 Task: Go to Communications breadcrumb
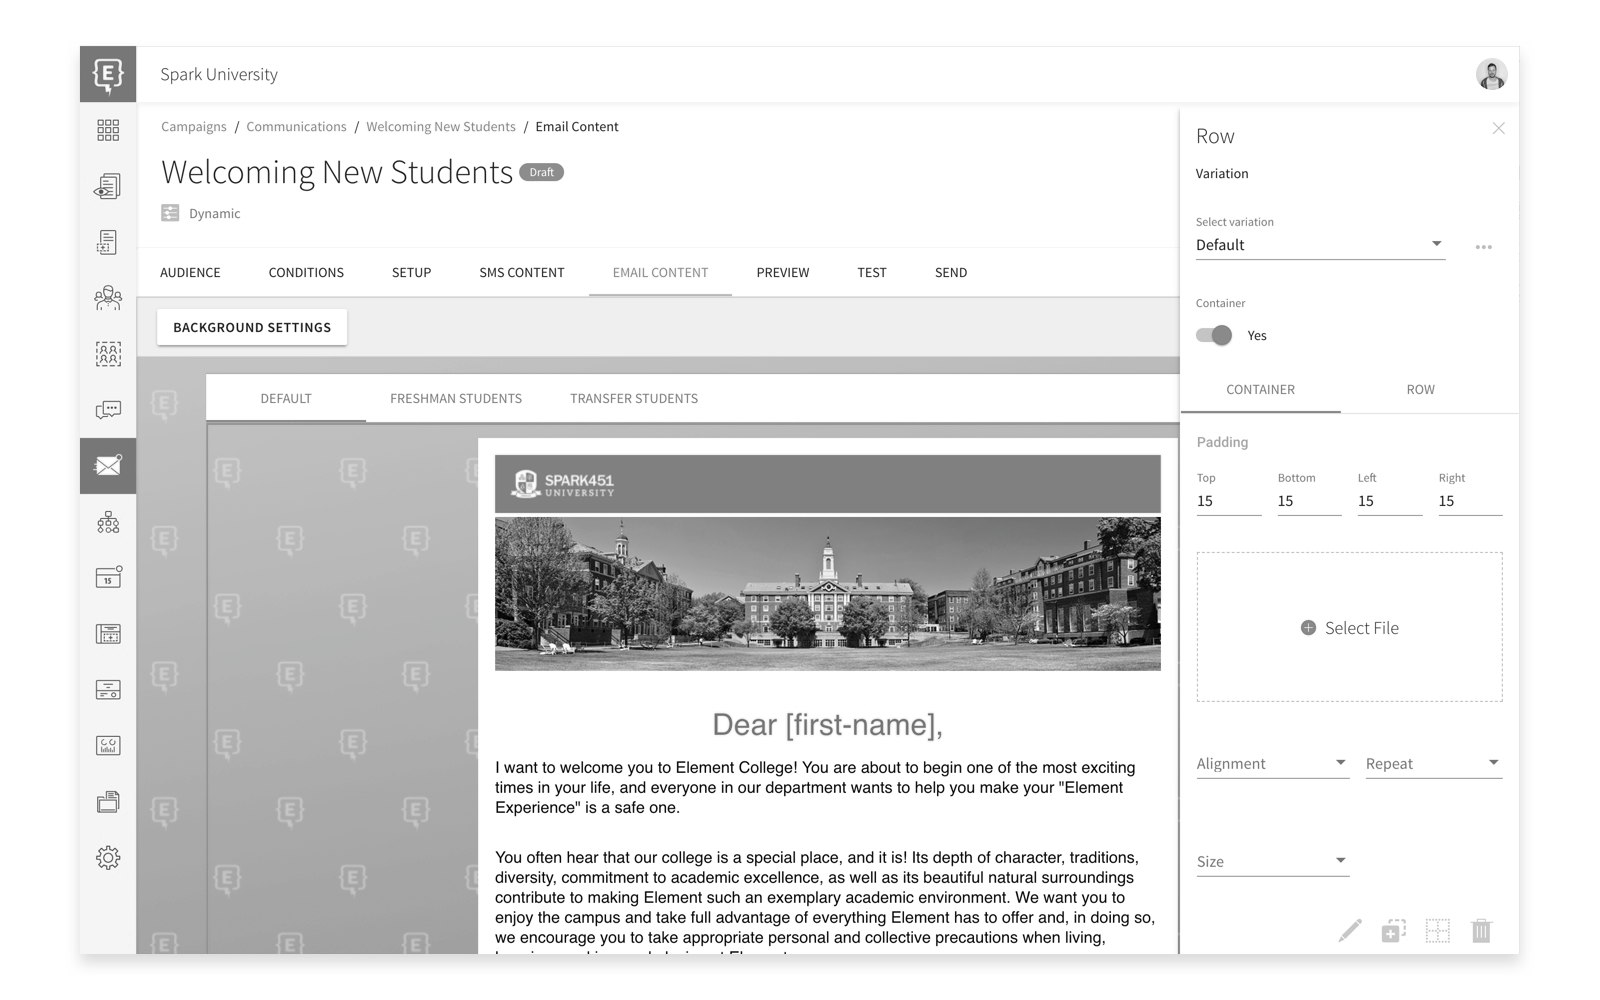[x=296, y=127]
